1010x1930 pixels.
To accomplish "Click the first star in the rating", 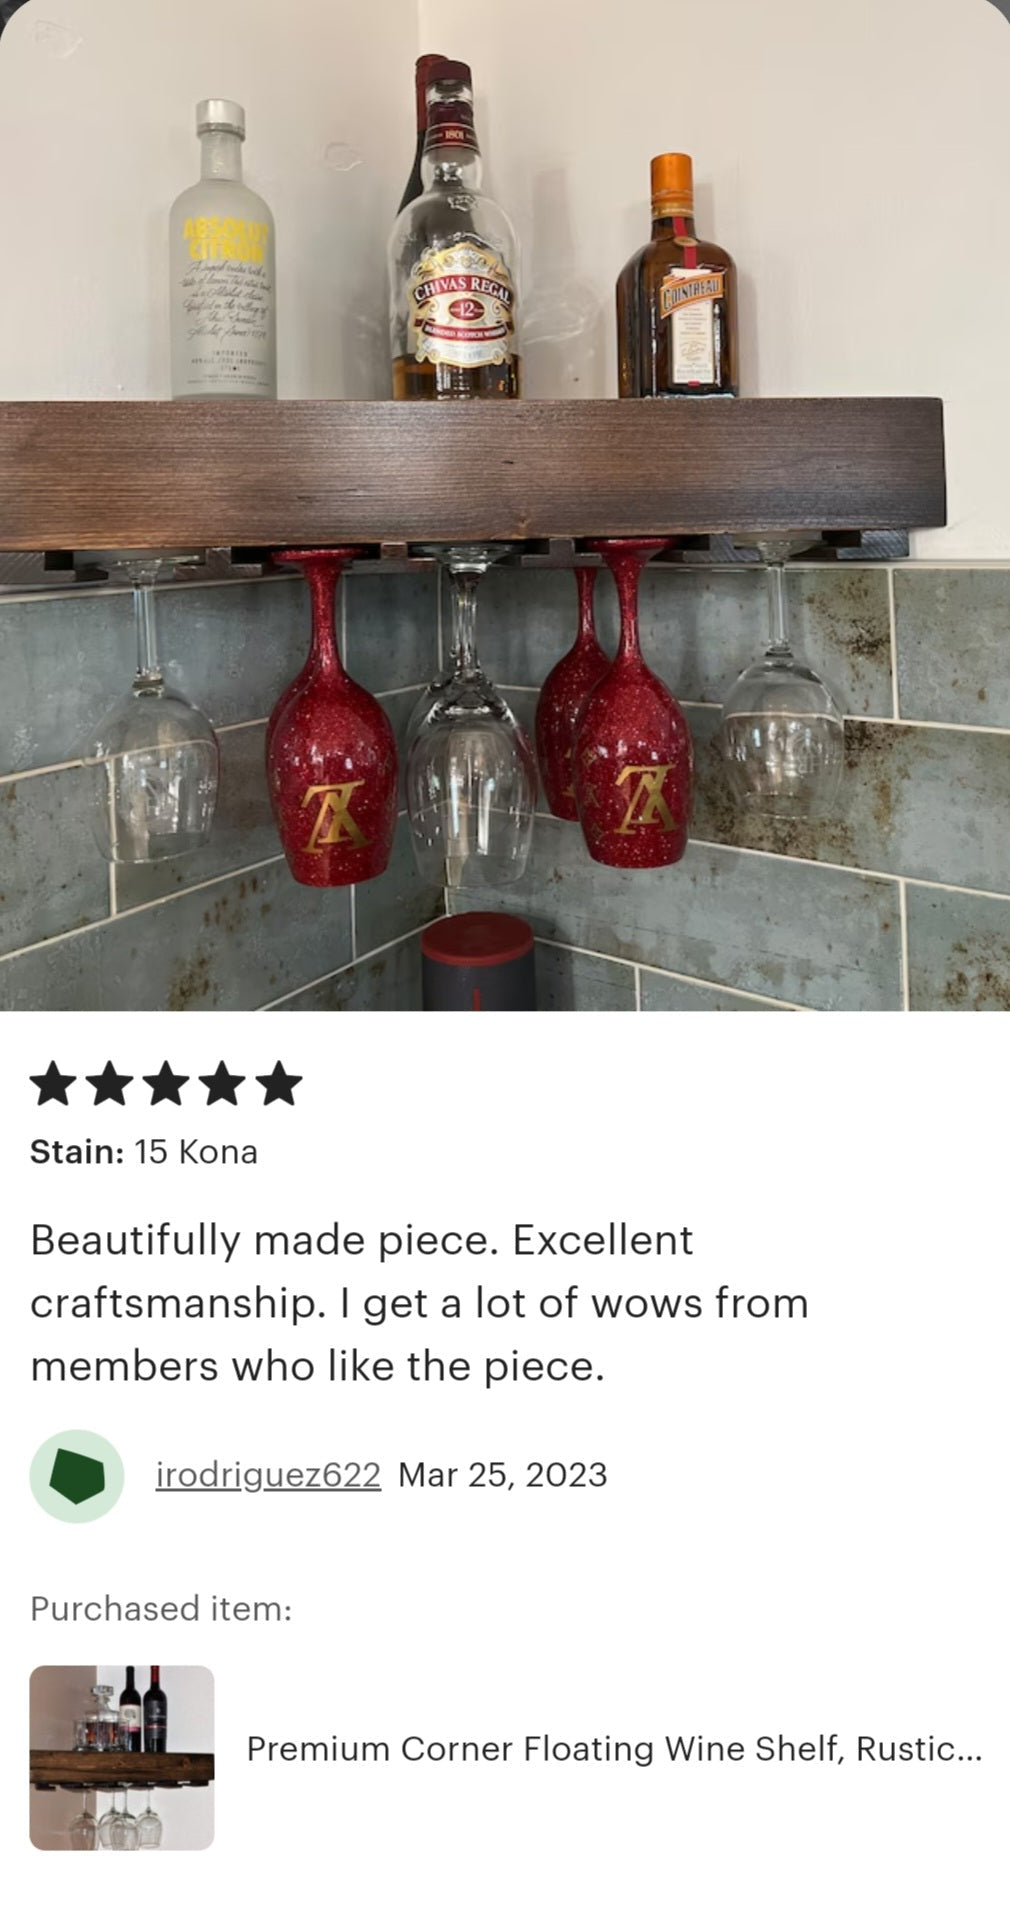I will point(53,1085).
